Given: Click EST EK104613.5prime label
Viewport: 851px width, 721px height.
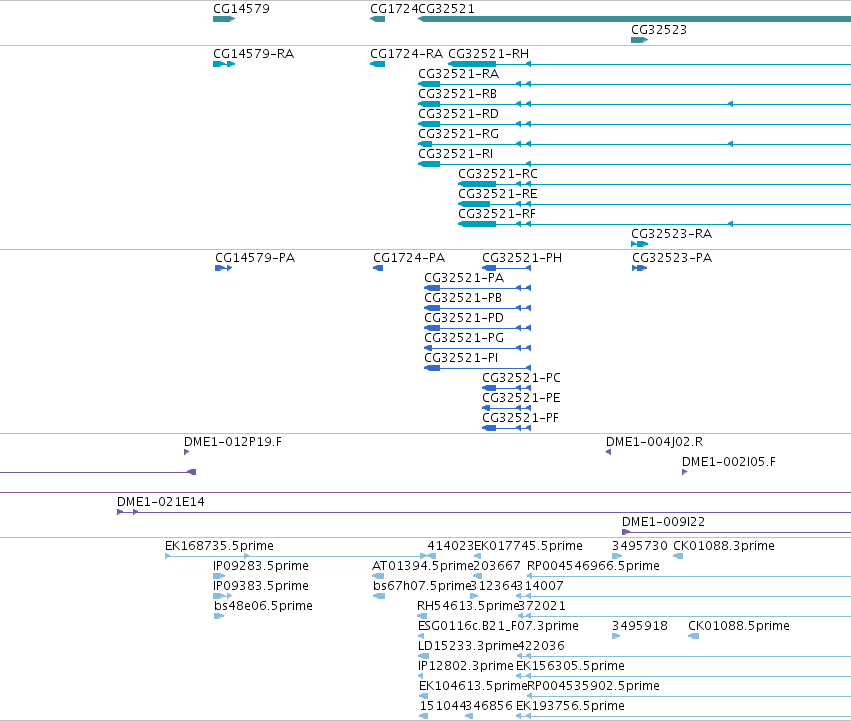Looking at the screenshot, I should 473,686.
